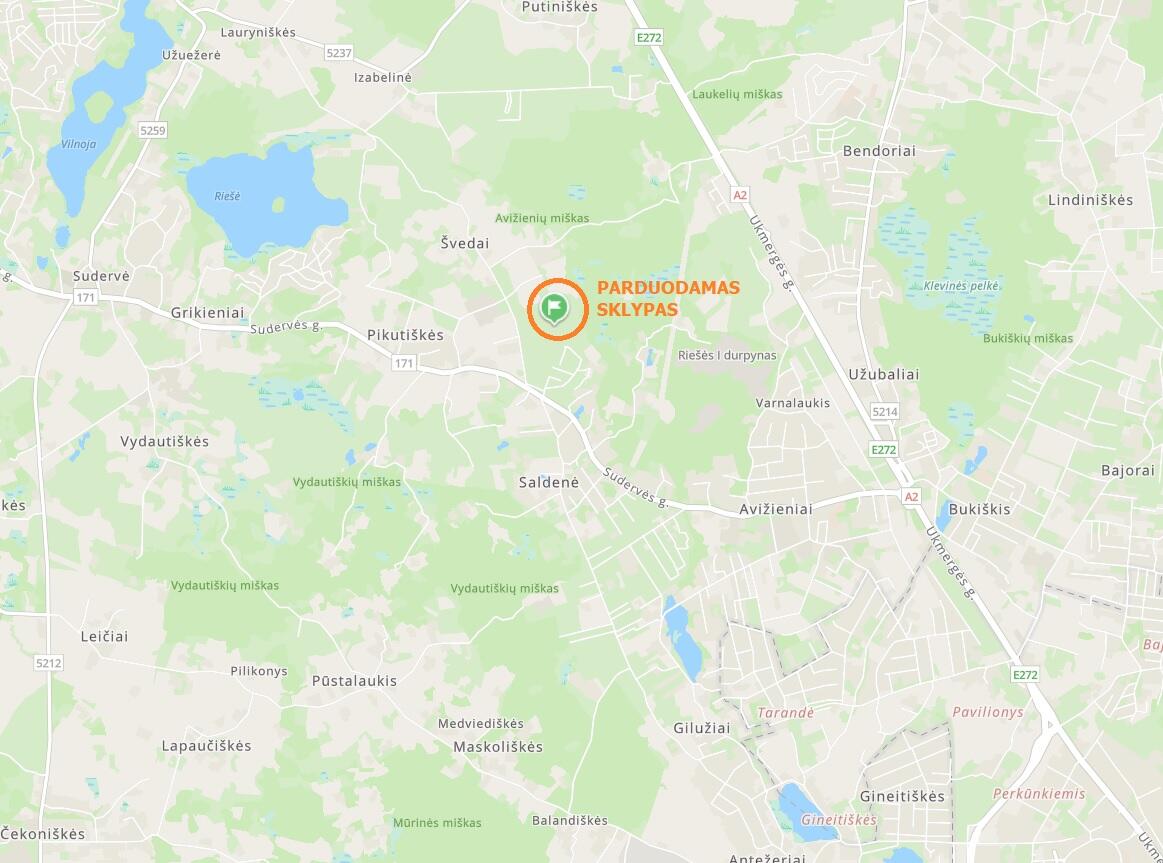Select the Saldenė village label
The width and height of the screenshot is (1163, 863).
(x=549, y=483)
